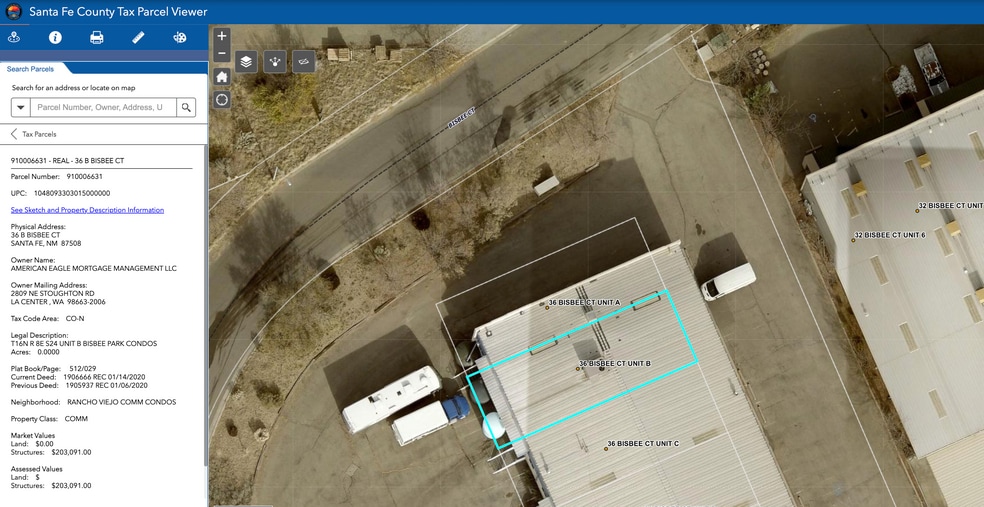Open the info panel icon
Image resolution: width=984 pixels, height=507 pixels.
[x=55, y=37]
